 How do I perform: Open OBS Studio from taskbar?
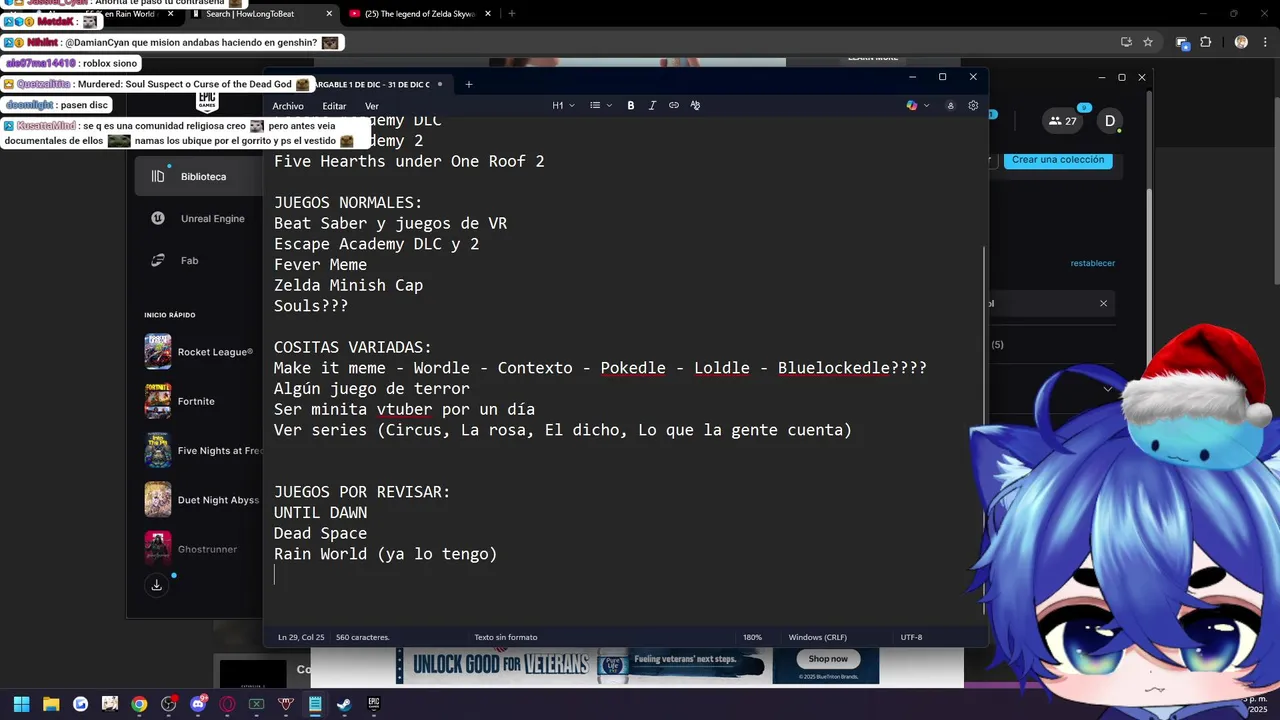coord(168,704)
